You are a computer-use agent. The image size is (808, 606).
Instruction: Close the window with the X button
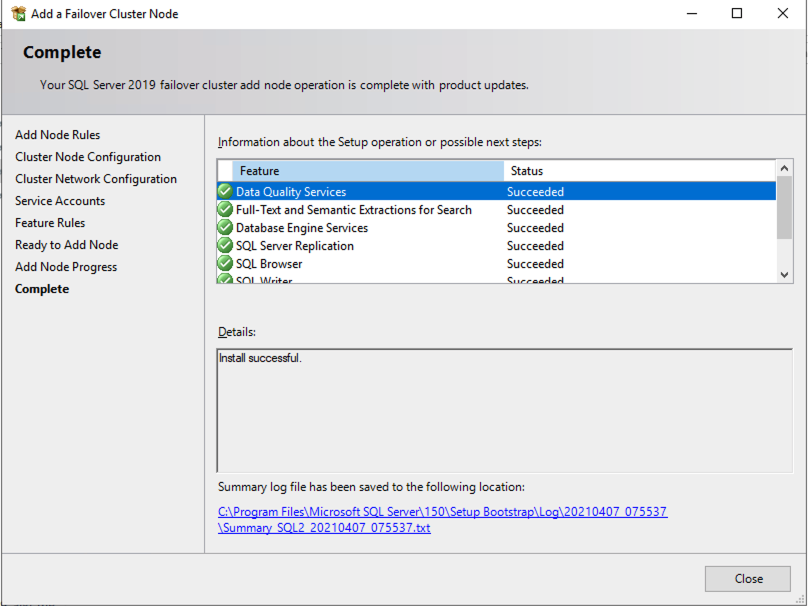[783, 13]
